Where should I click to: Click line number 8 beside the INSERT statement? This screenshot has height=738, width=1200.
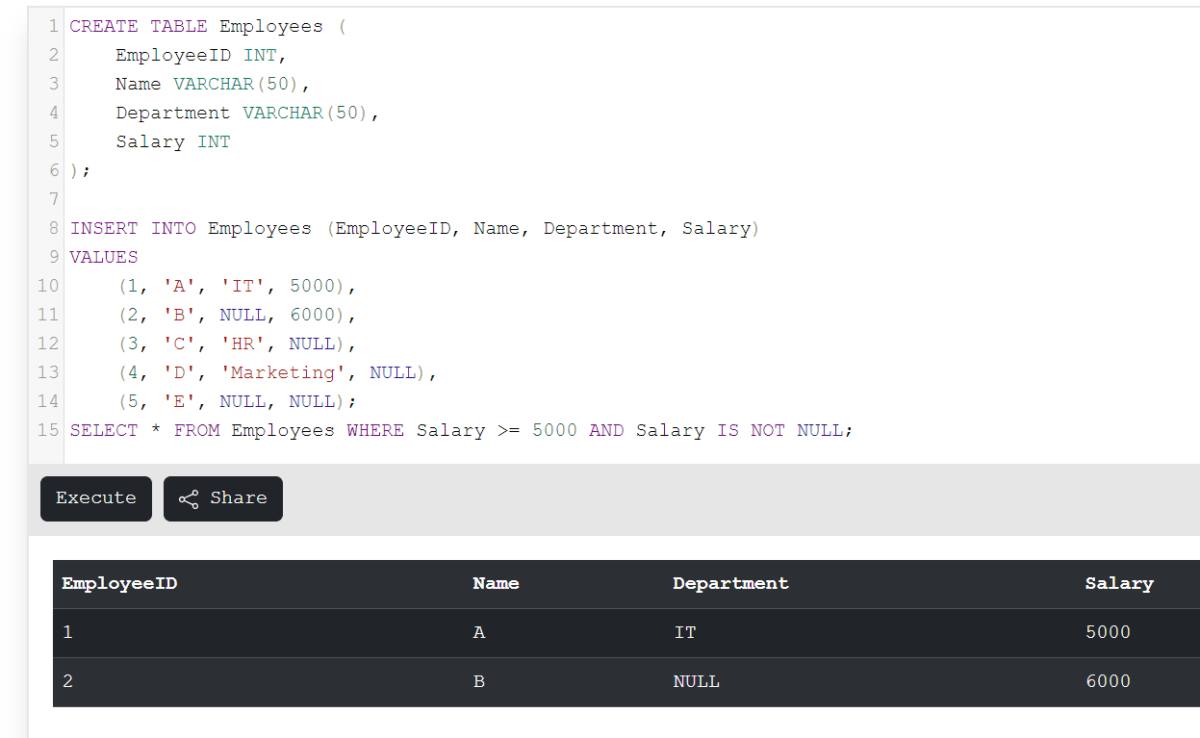[x=53, y=228]
